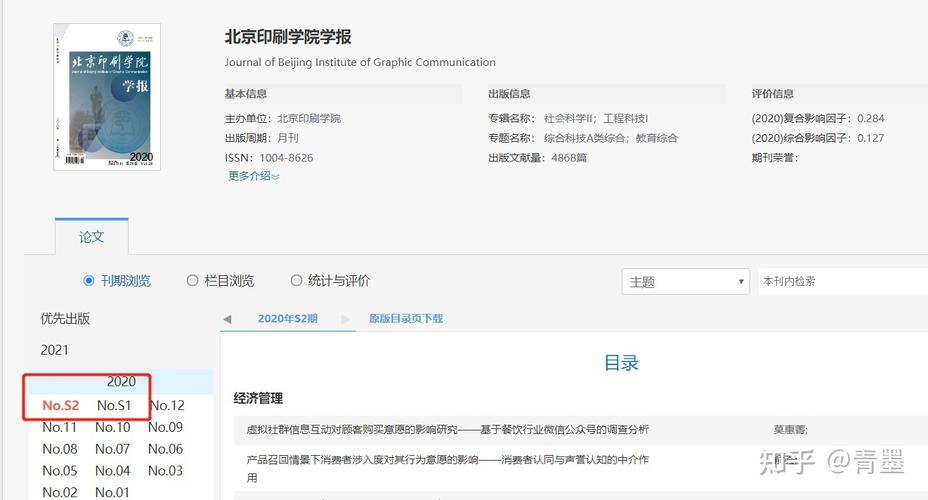Open issue No.06

tap(165, 449)
